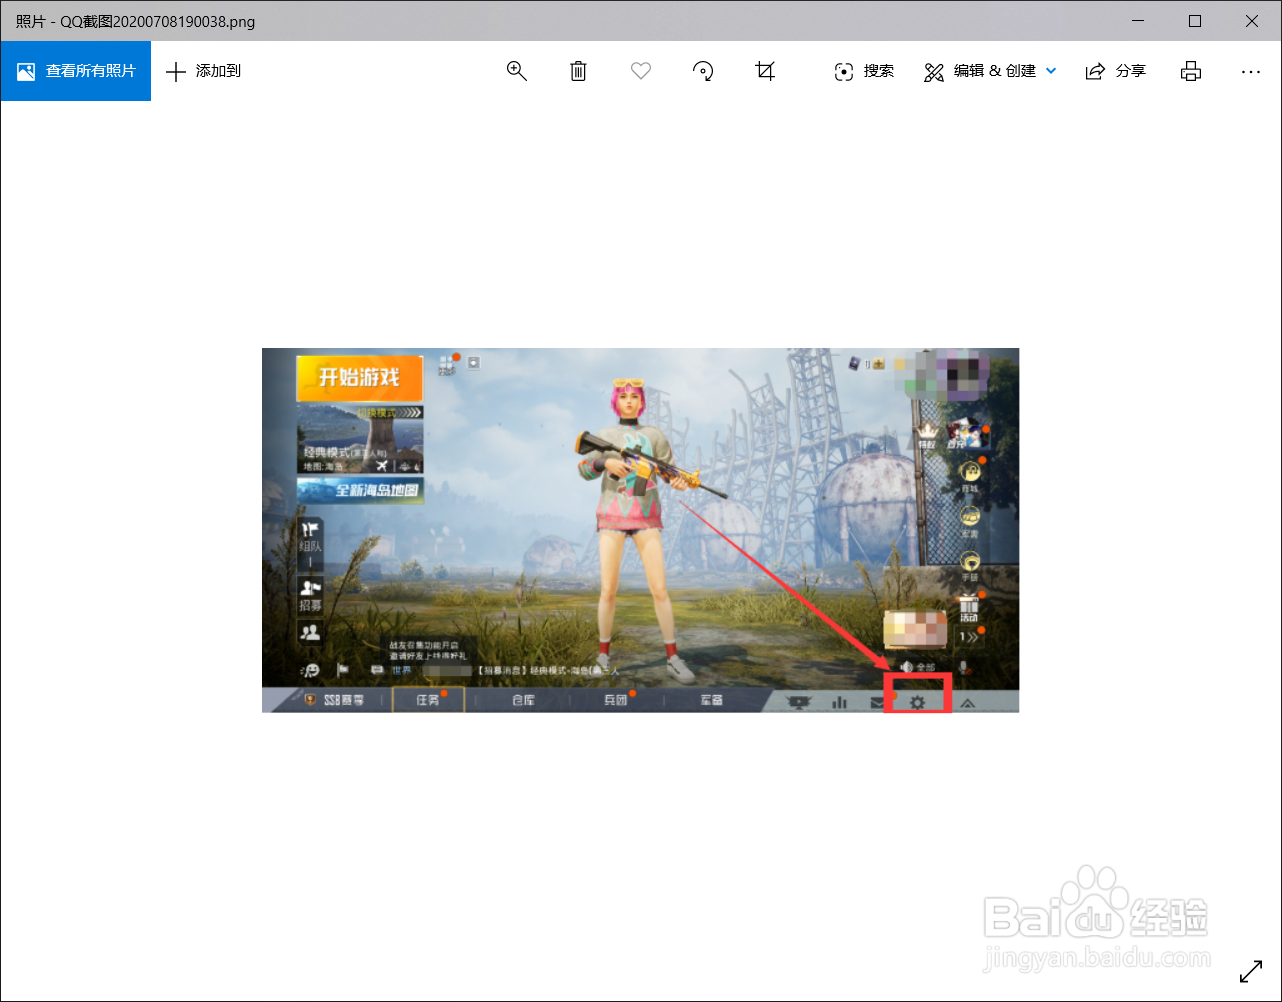
Task: Open the more options ellipsis menu
Action: pyautogui.click(x=1250, y=71)
